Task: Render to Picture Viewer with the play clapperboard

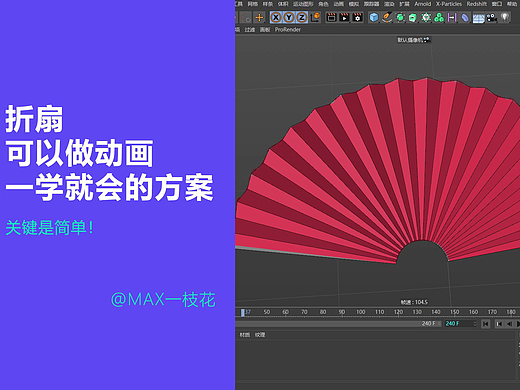Action: point(344,17)
